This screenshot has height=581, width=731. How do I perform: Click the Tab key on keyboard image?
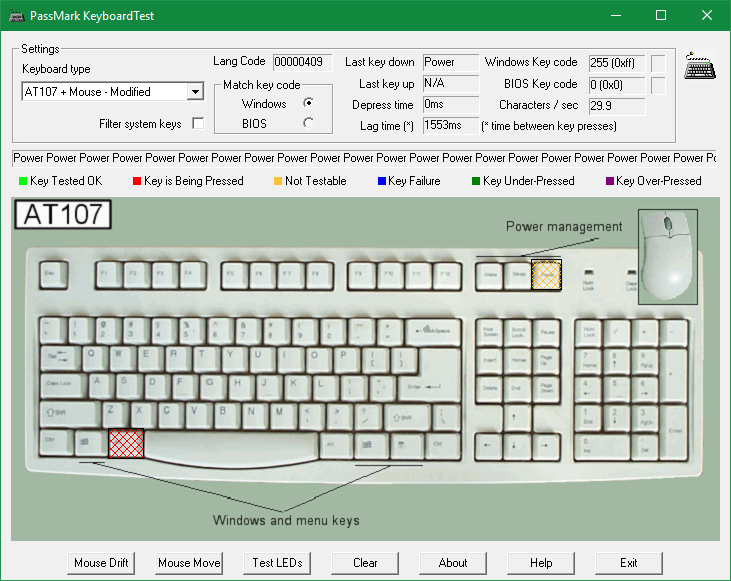click(60, 359)
